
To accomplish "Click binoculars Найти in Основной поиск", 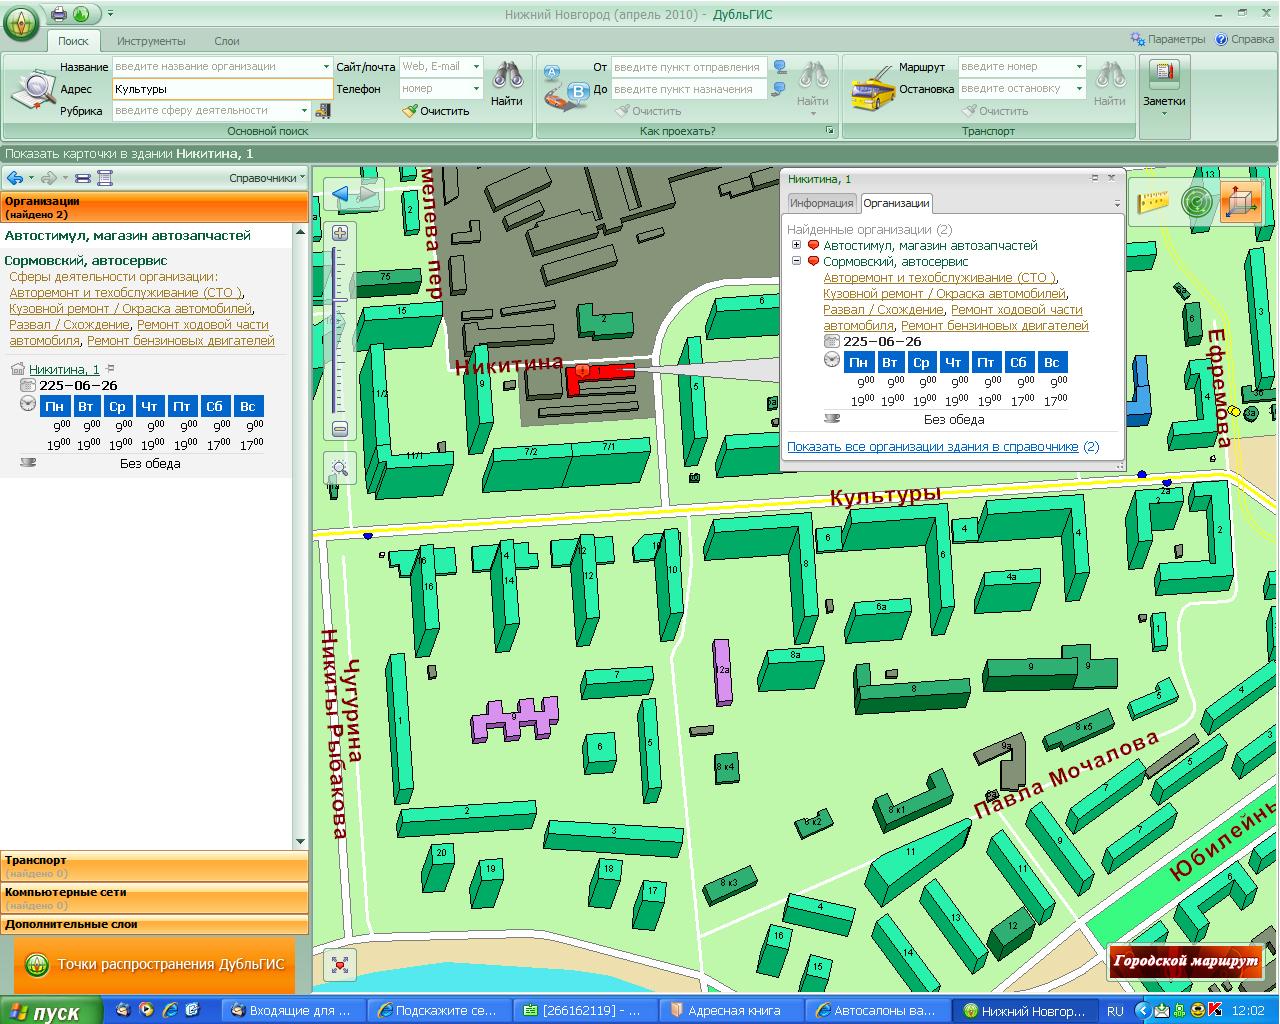I will pos(507,84).
